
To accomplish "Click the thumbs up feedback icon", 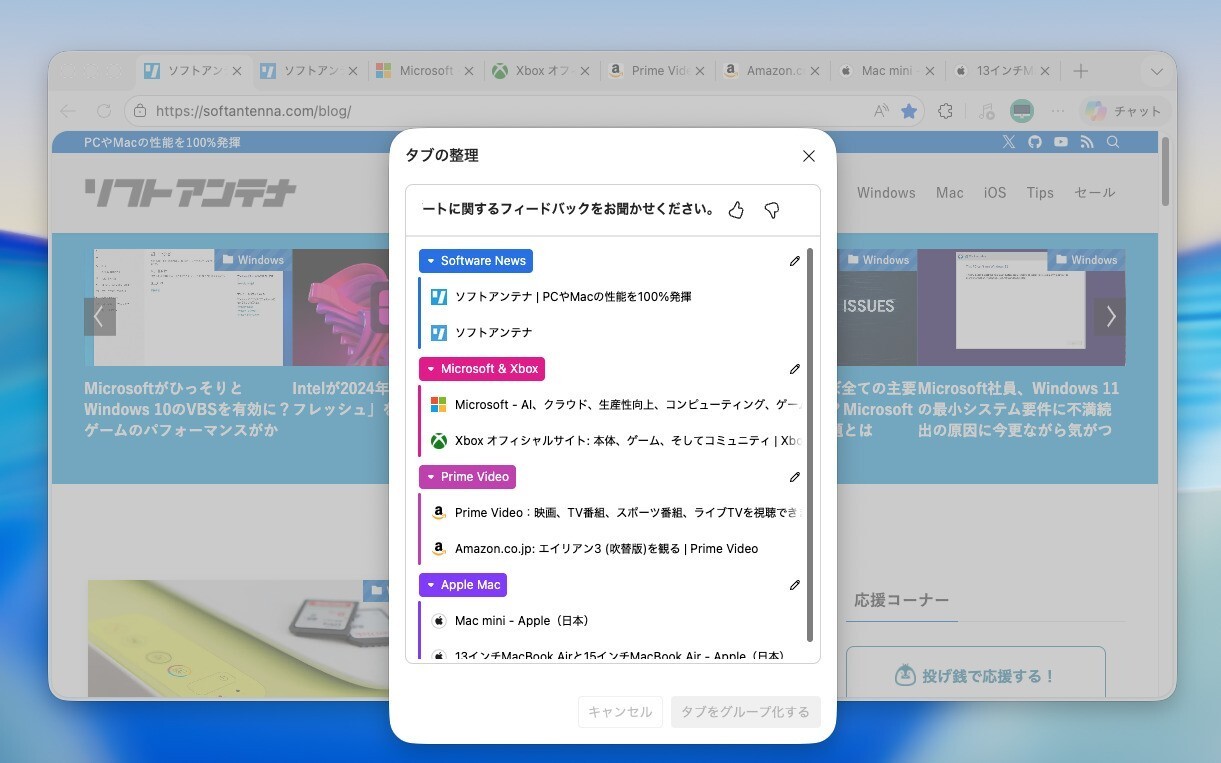I will coord(736,210).
